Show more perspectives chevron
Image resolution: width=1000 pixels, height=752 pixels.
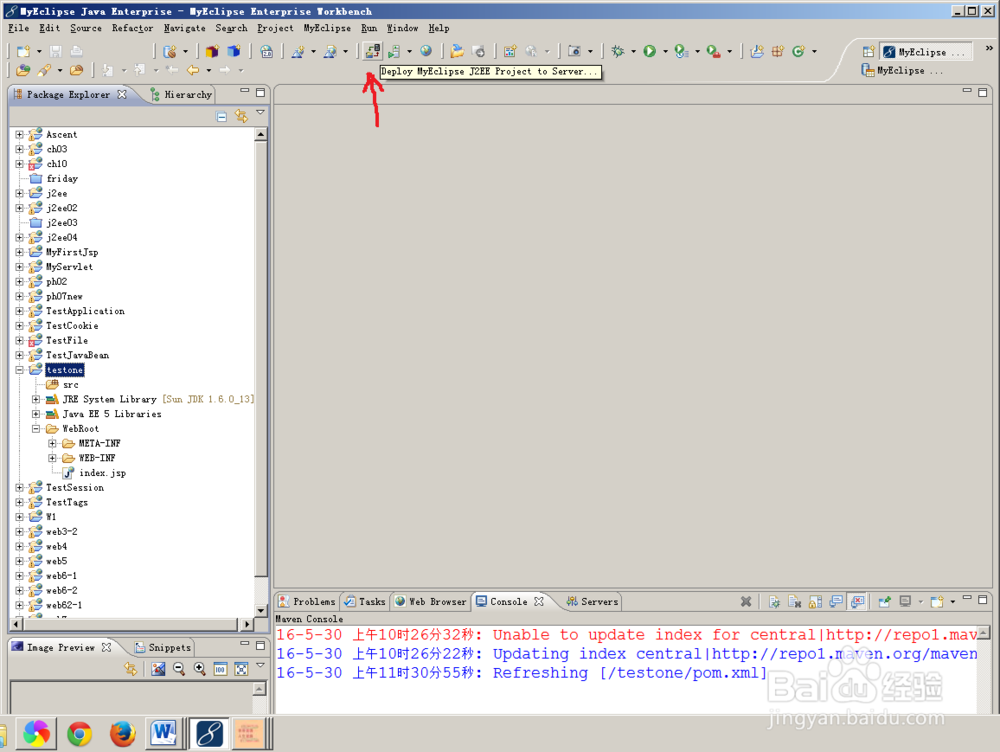tap(989, 48)
